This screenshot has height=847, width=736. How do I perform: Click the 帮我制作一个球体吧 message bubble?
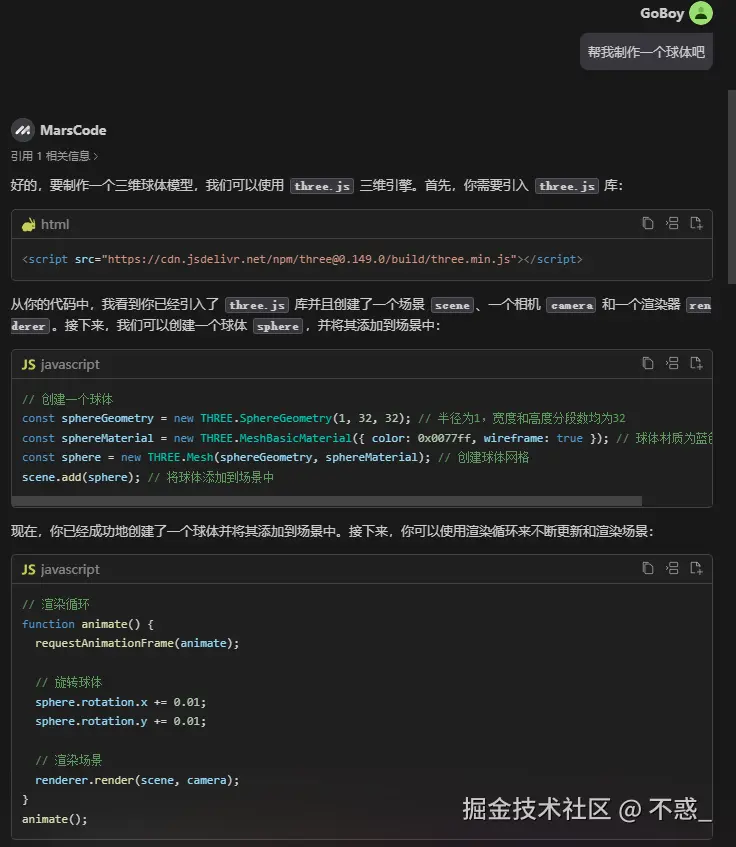coord(646,52)
